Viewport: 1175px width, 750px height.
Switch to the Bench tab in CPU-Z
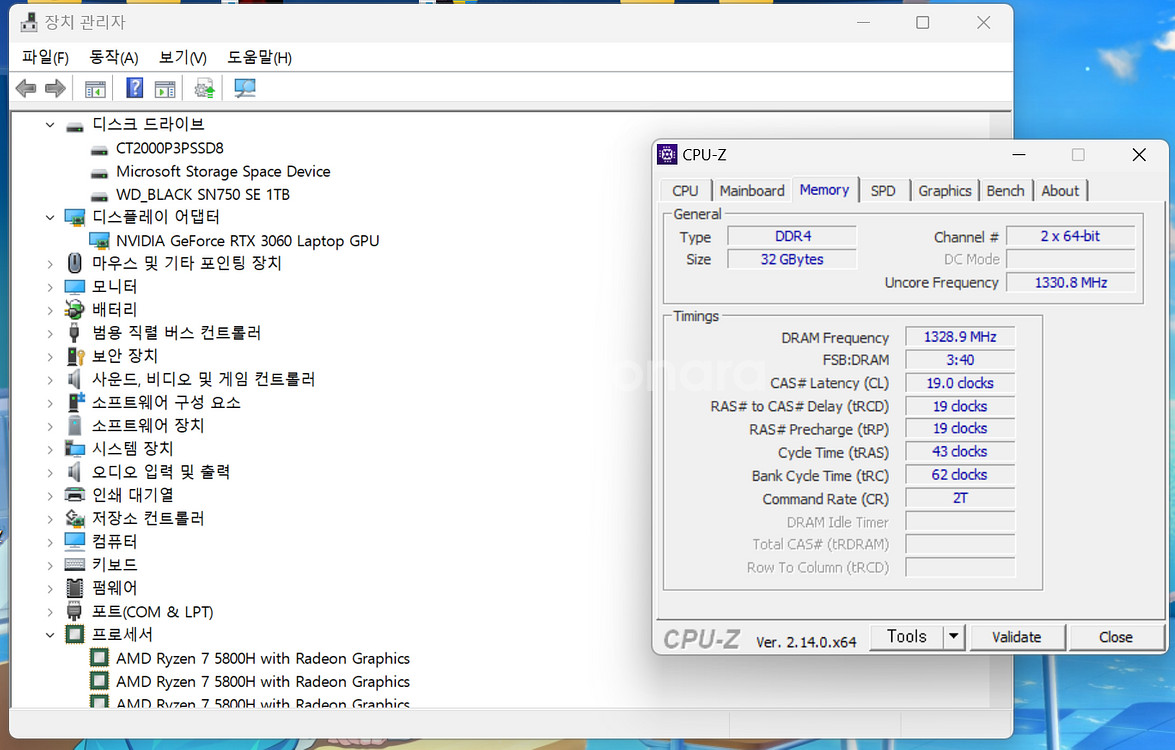(x=1005, y=191)
